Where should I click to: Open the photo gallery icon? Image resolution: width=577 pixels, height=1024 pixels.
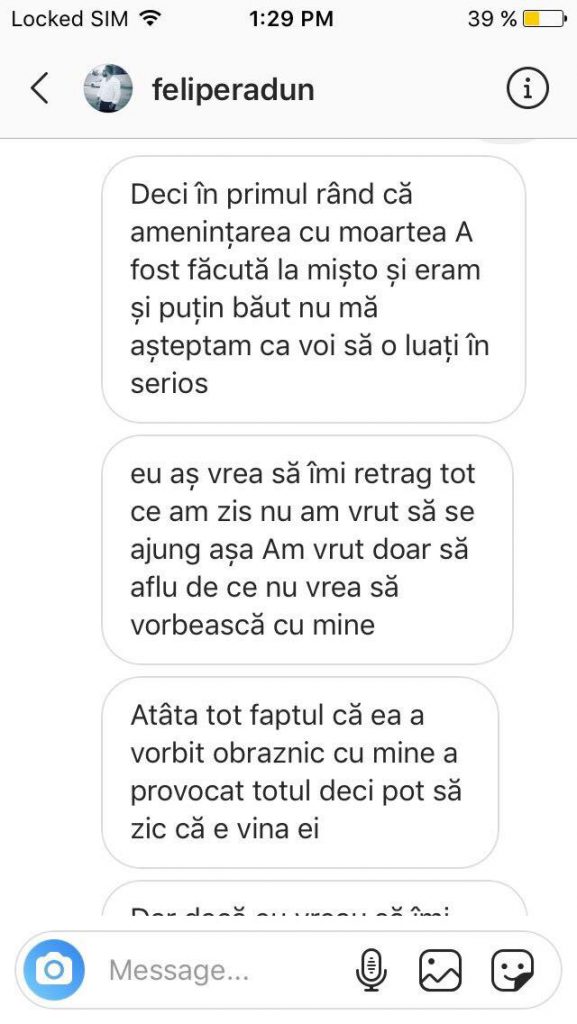tap(440, 970)
